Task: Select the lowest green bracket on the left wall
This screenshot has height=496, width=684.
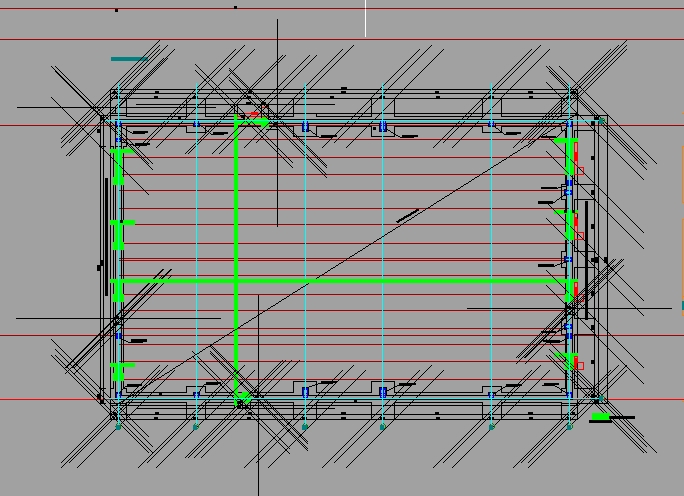Action: point(120,371)
